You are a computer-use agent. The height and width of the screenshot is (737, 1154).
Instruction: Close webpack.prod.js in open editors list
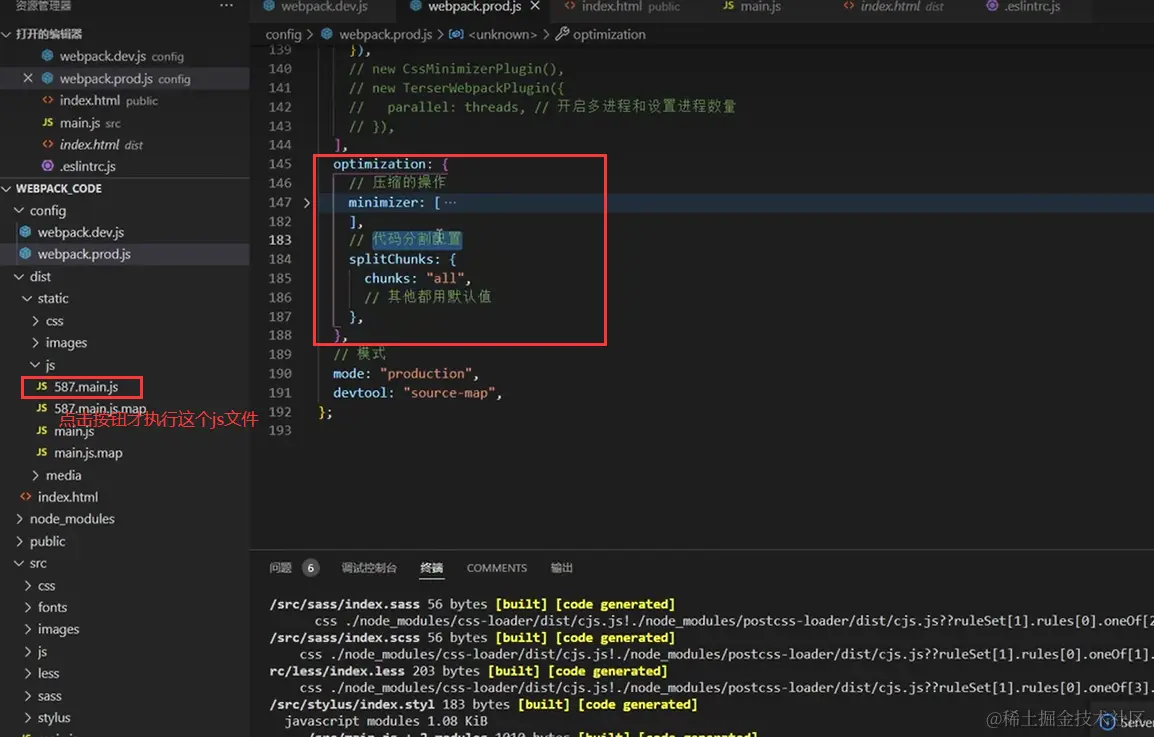click(28, 78)
